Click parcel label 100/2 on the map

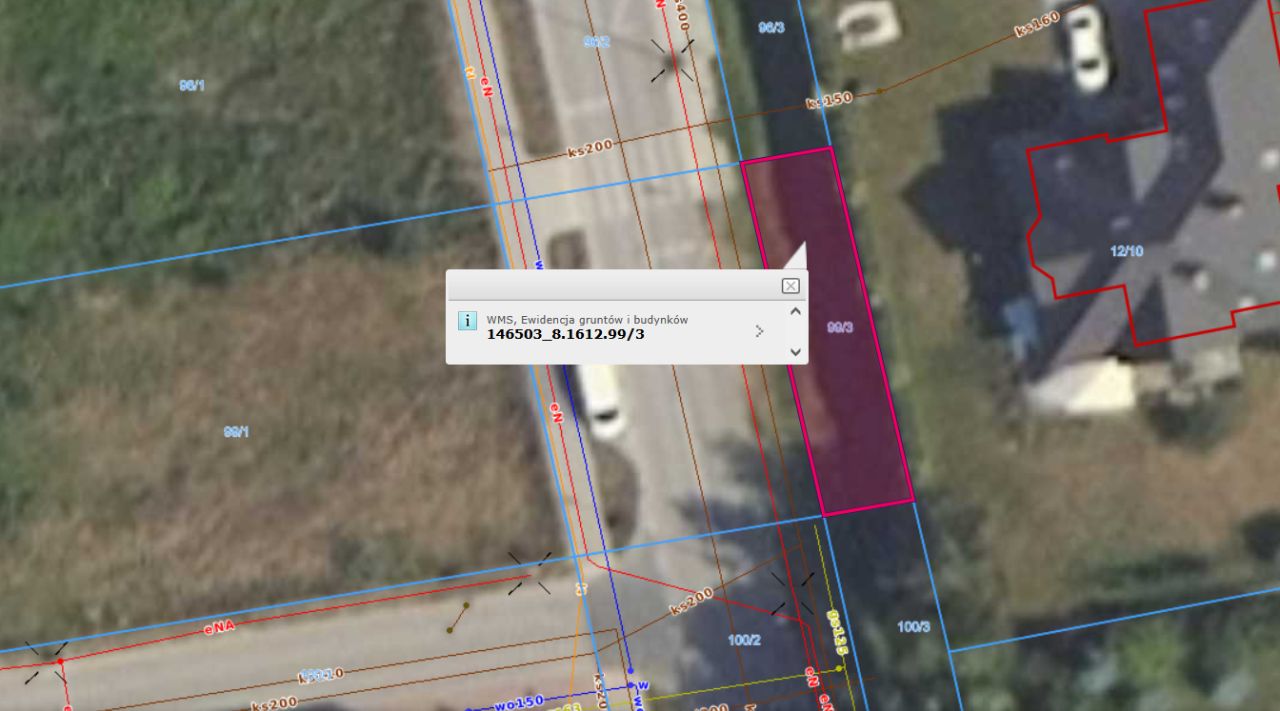pyautogui.click(x=744, y=640)
